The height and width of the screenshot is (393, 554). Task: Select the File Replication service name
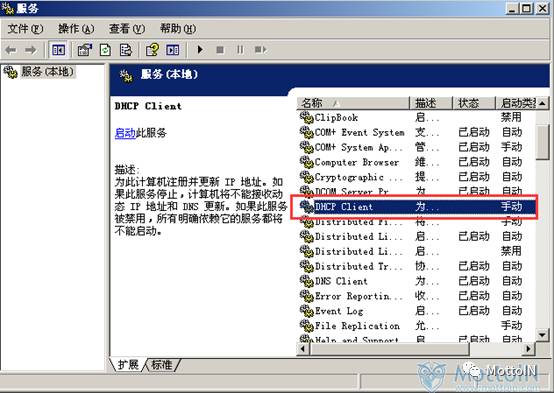tap(357, 325)
